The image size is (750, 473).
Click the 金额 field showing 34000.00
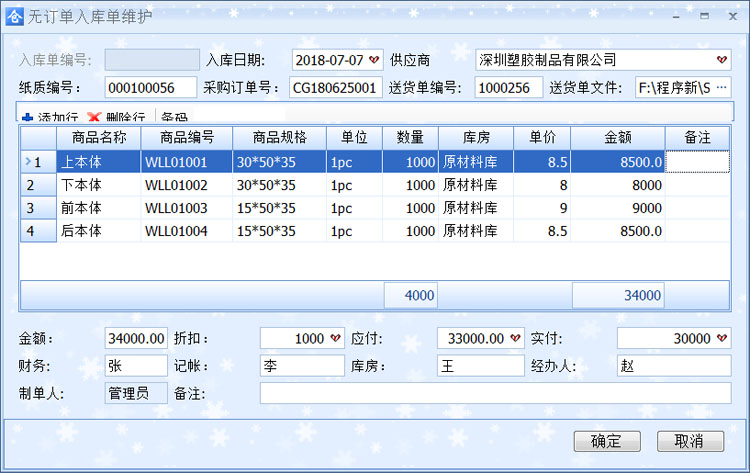coord(136,338)
